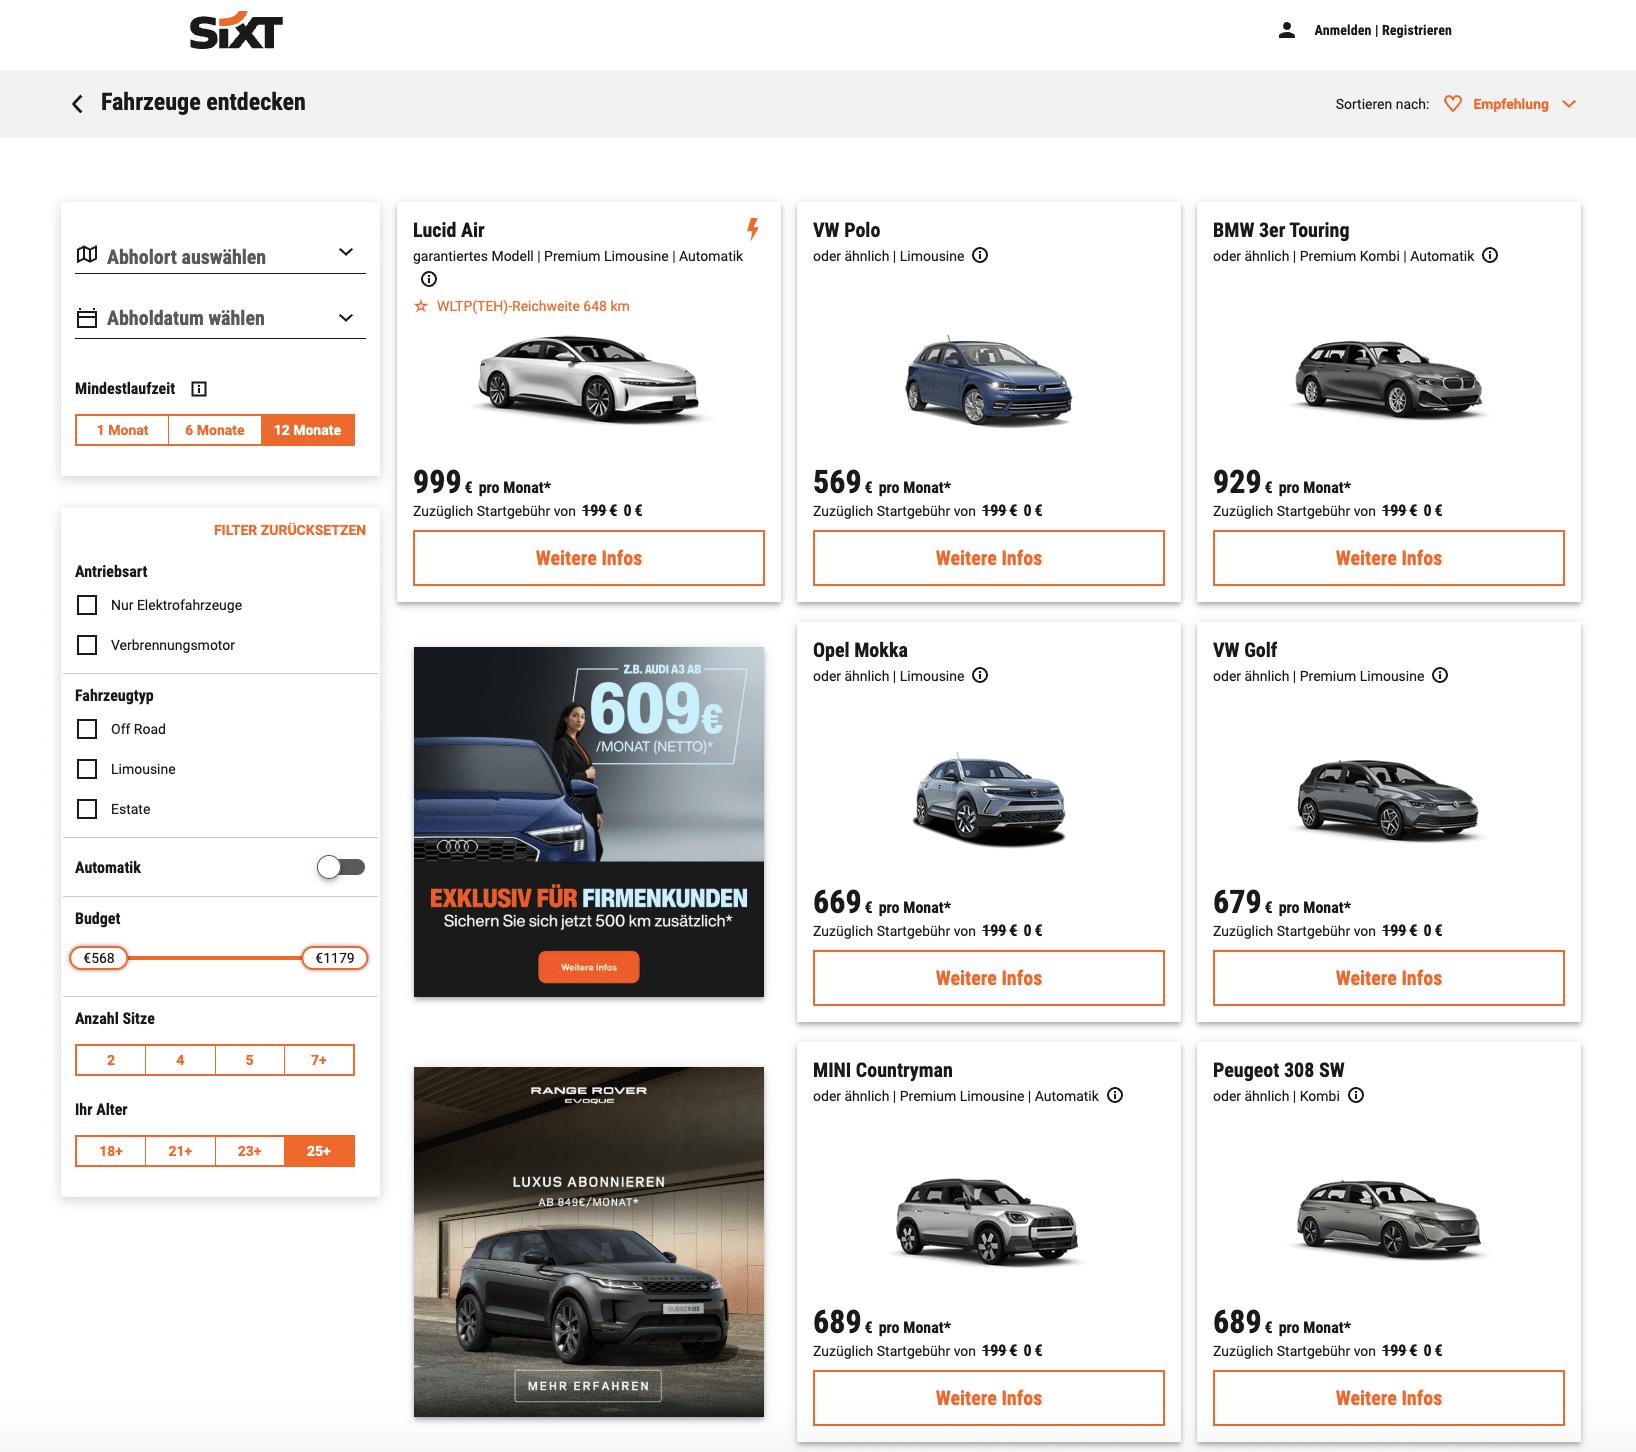Click the VW Polo car image
This screenshot has width=1636, height=1452.
pyautogui.click(x=989, y=380)
